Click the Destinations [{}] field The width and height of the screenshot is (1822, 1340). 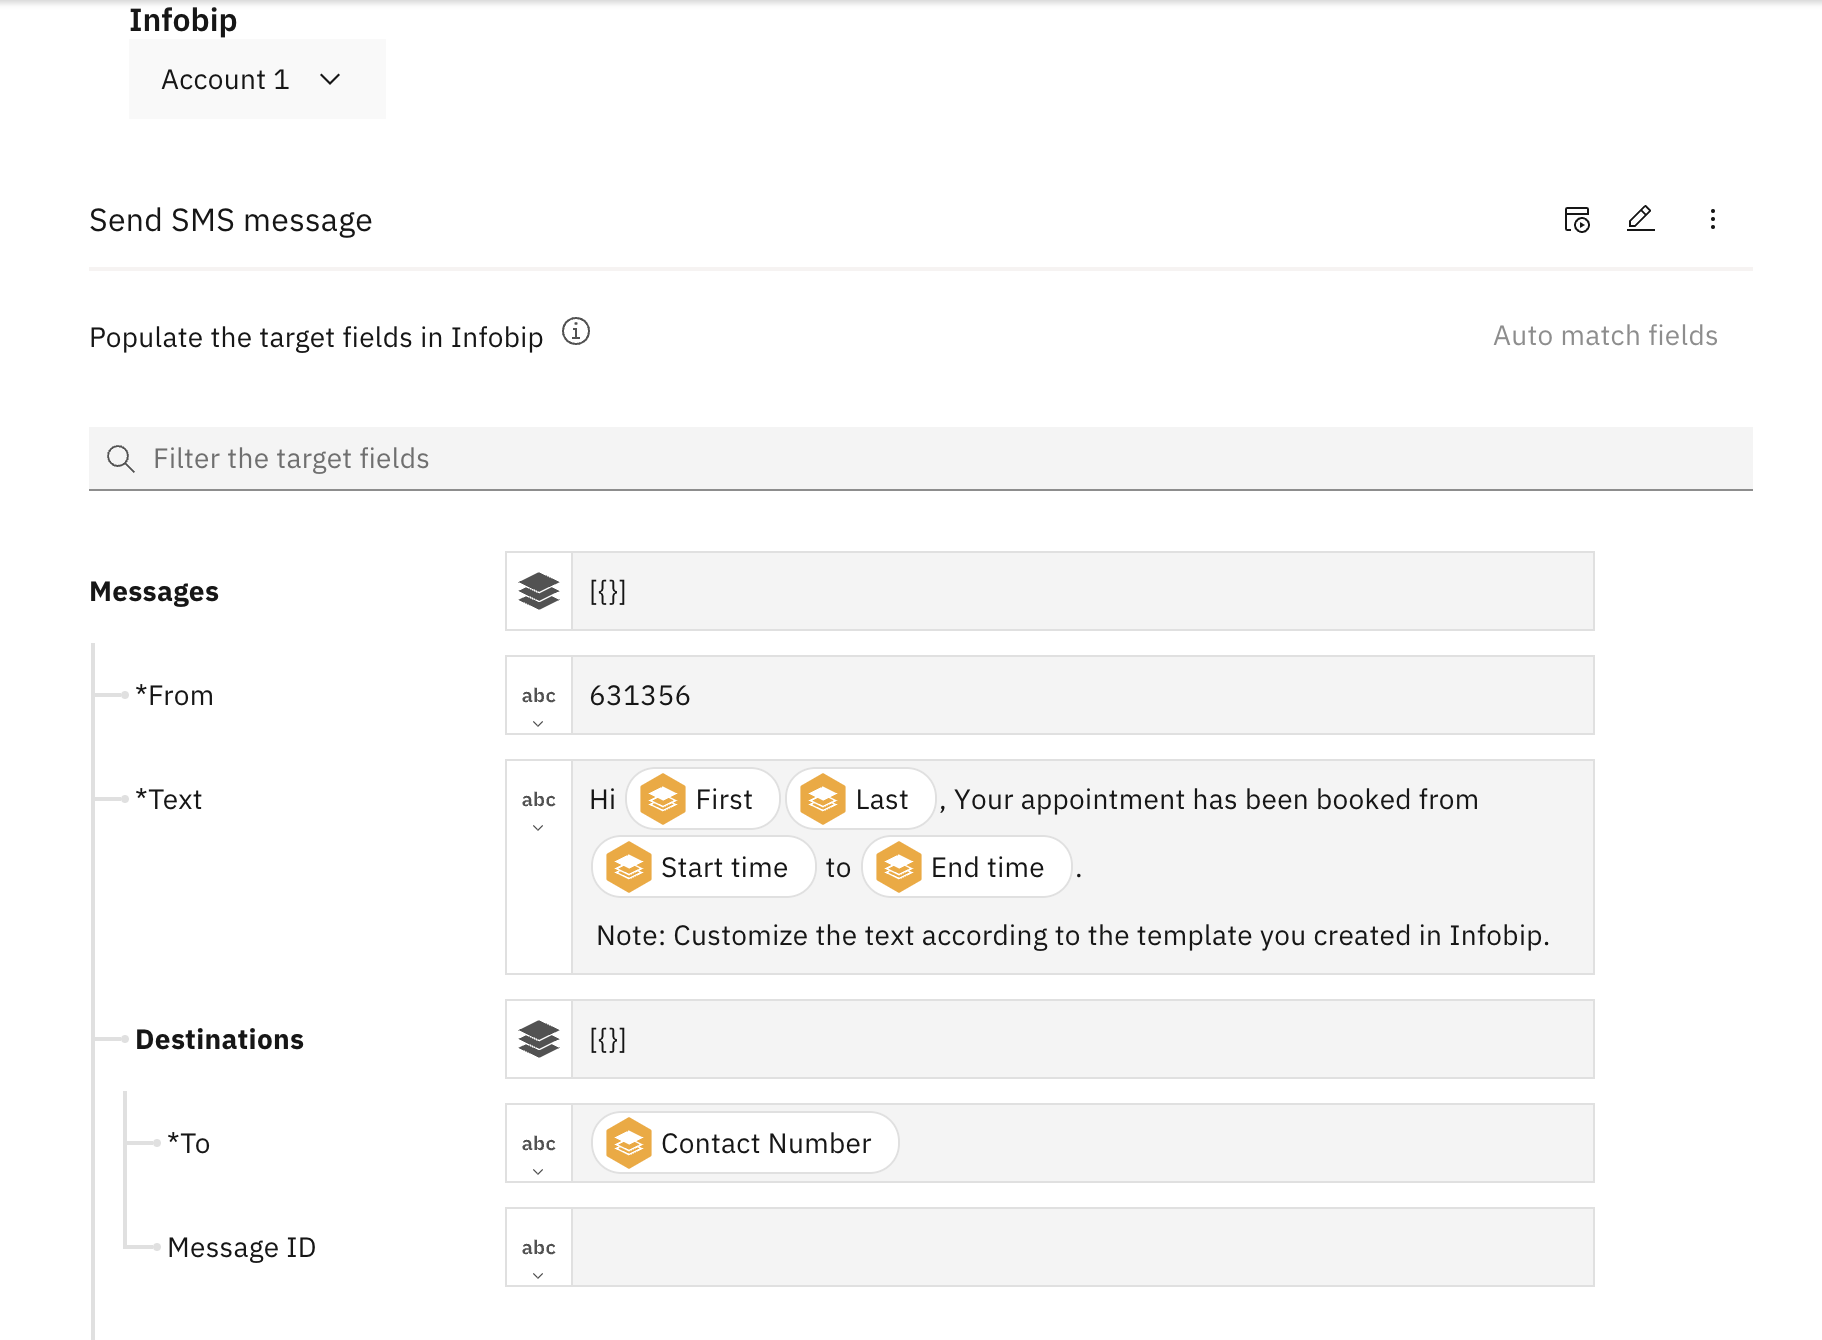pyautogui.click(x=1082, y=1039)
